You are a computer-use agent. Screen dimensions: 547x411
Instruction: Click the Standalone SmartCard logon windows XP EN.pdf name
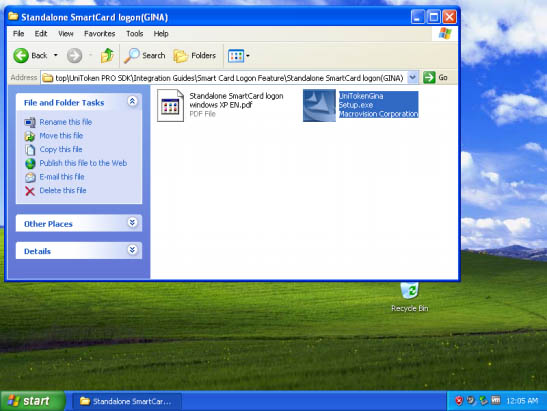coord(236,100)
